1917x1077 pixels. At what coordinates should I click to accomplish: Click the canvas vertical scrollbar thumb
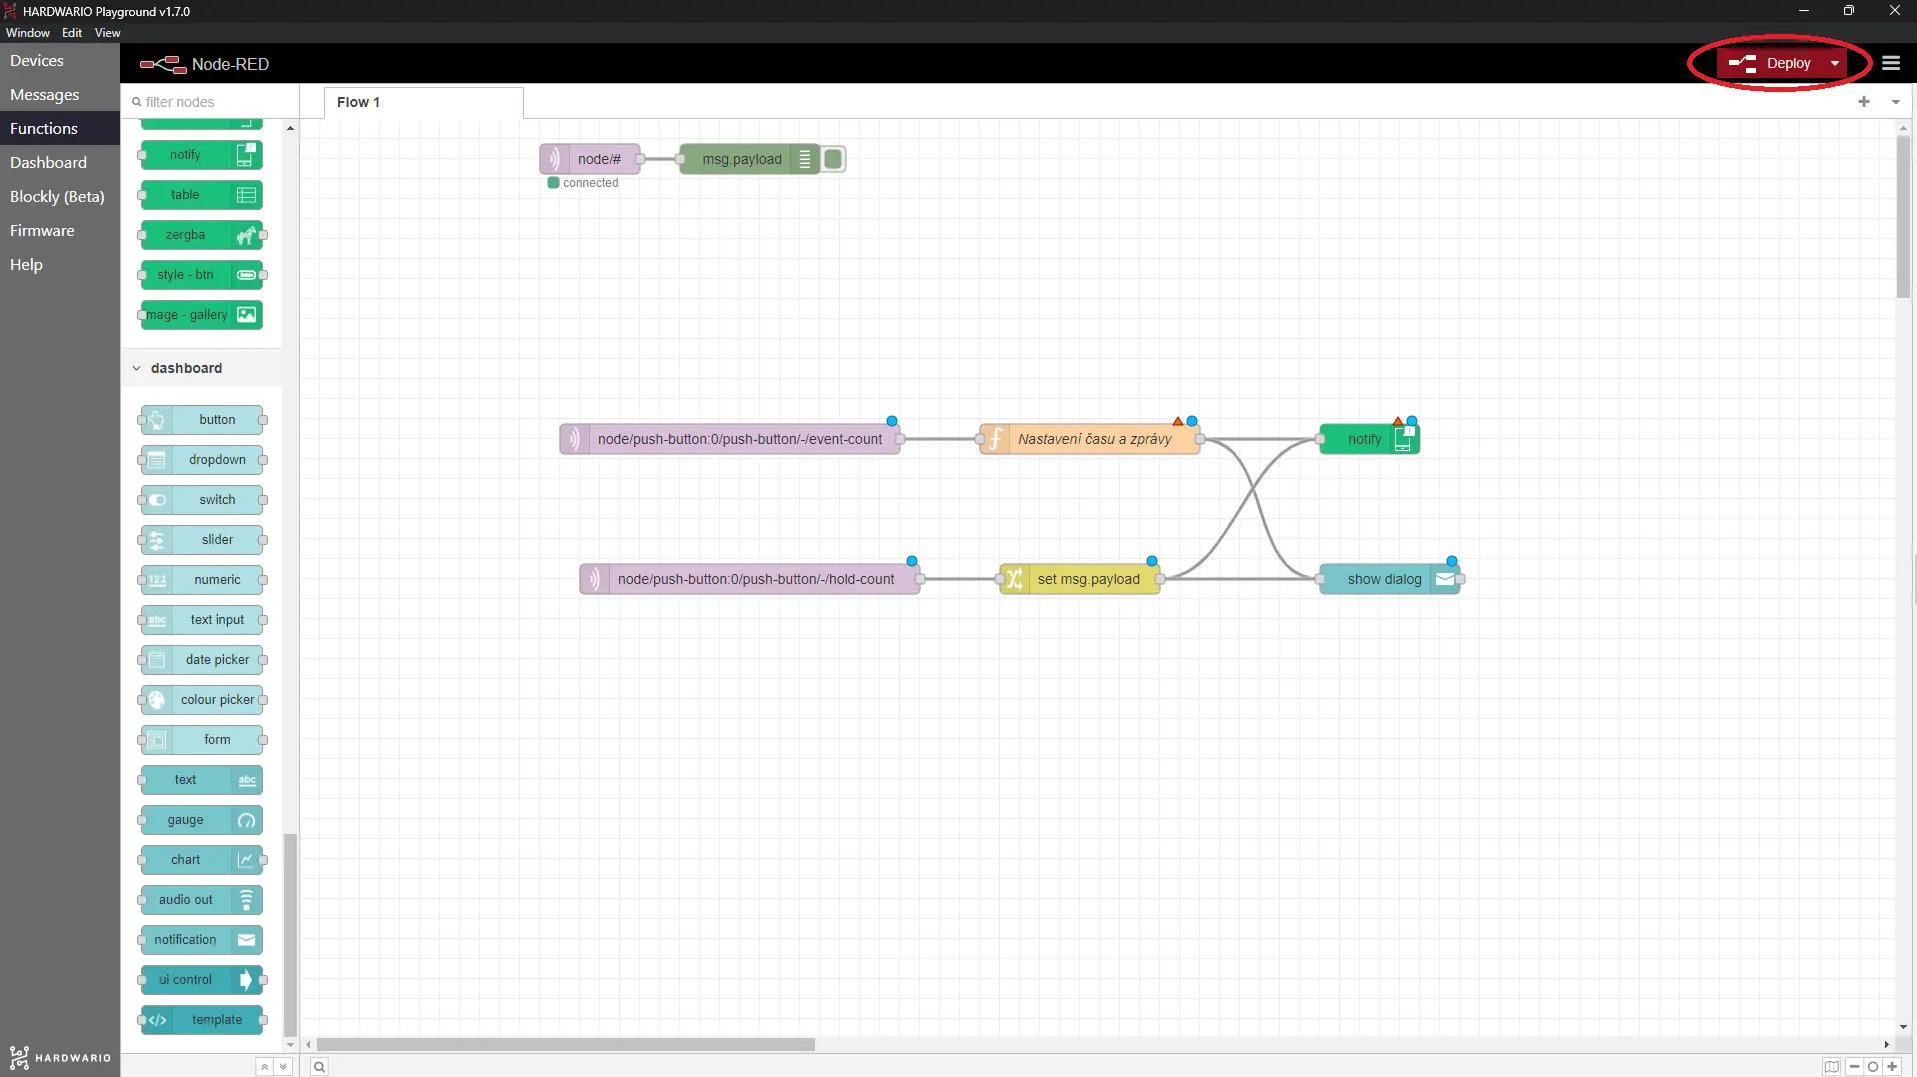[x=1903, y=216]
